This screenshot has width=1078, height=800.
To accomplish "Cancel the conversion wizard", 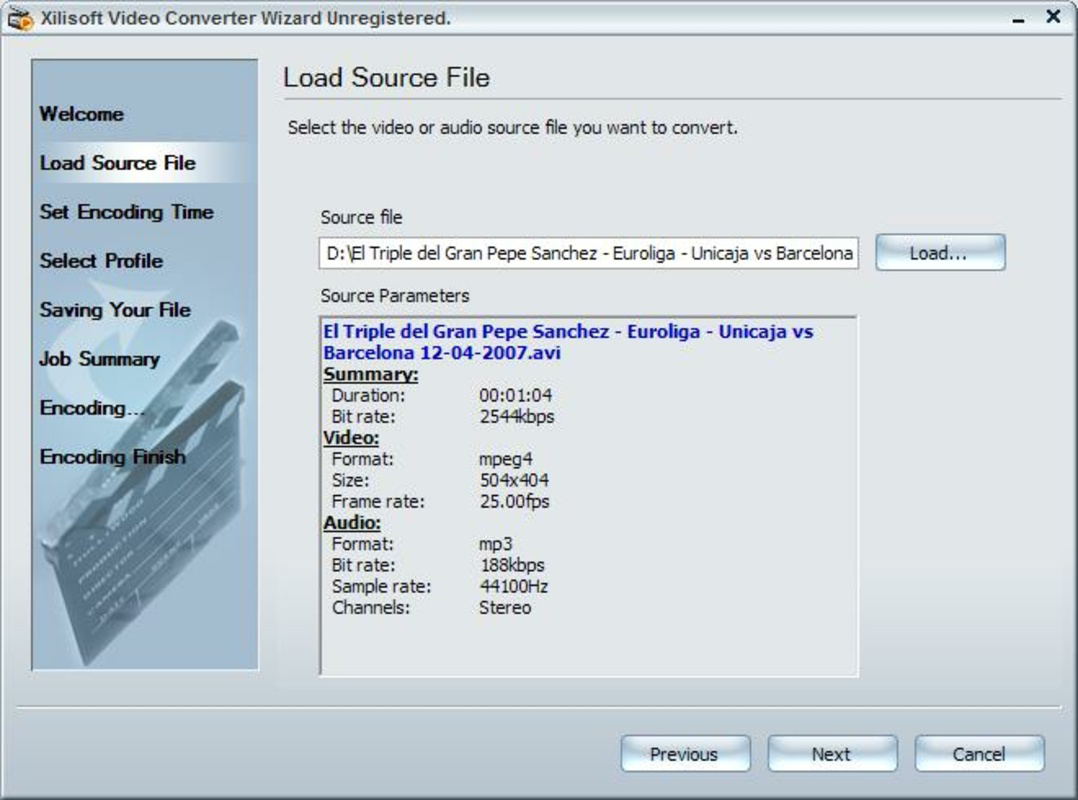I will [x=980, y=754].
